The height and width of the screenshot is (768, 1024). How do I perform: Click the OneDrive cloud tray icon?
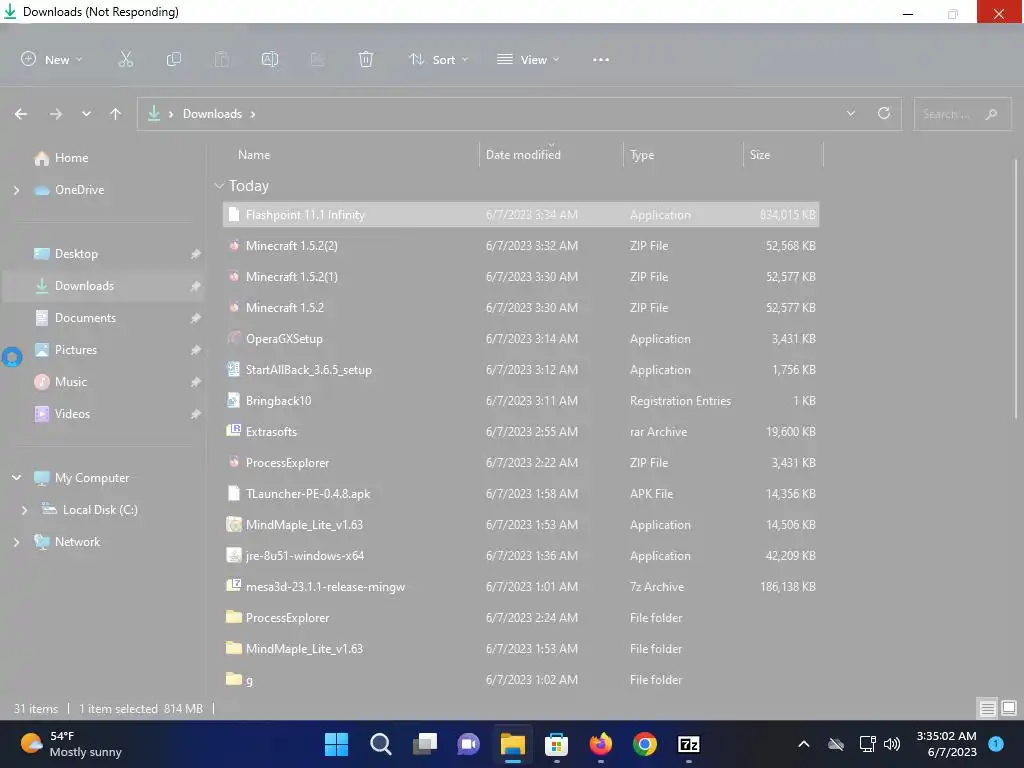836,744
